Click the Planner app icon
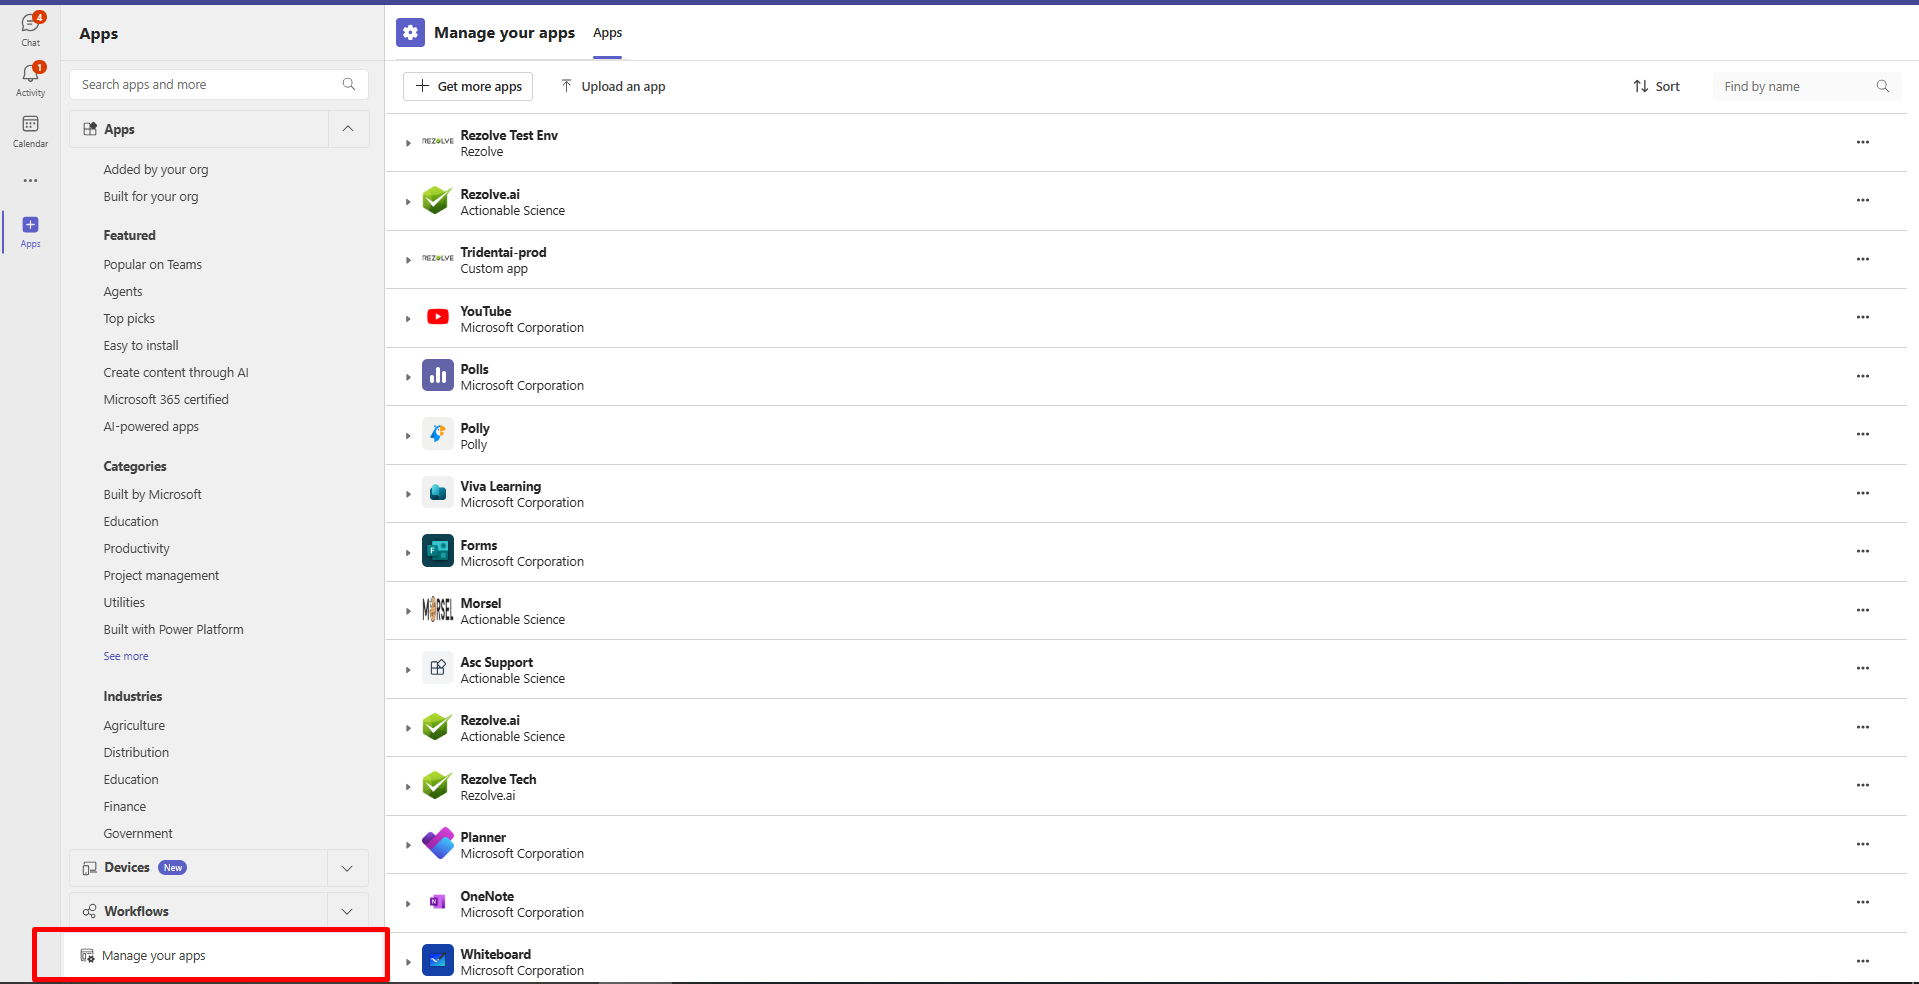 point(438,844)
